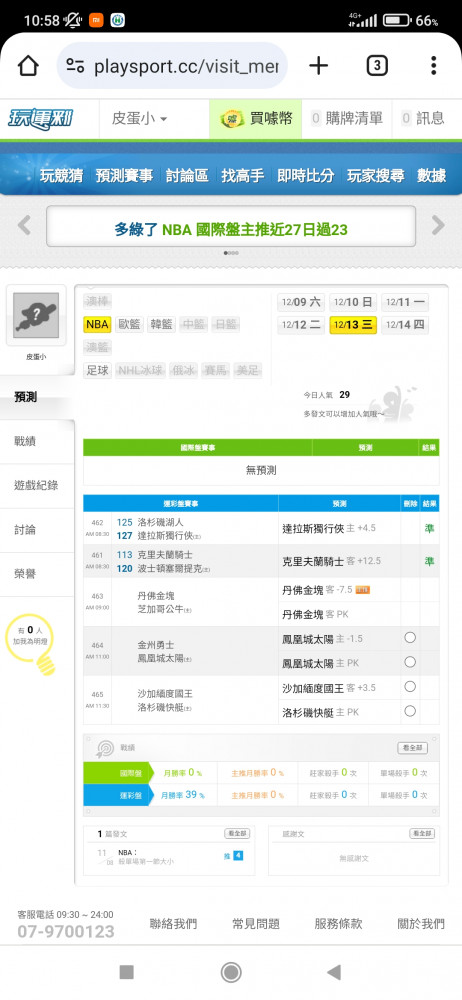Tap Android home circle button

(x=230, y=972)
